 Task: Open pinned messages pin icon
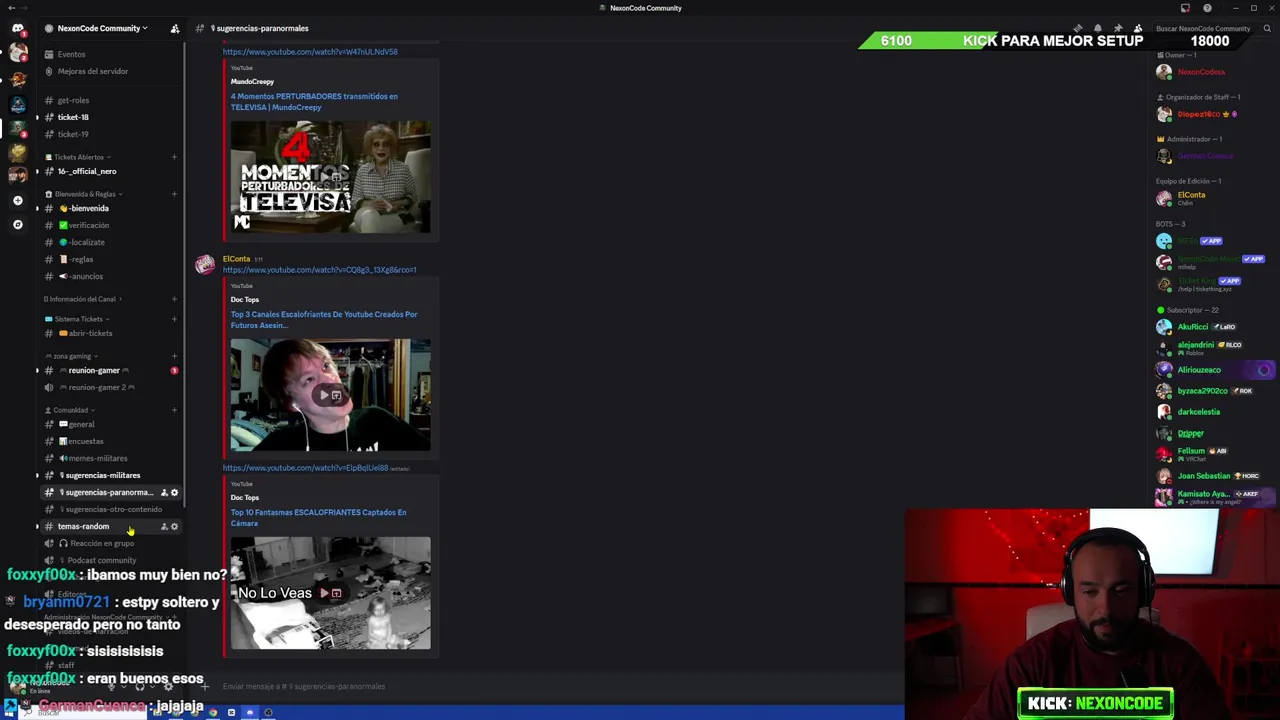coord(1118,28)
